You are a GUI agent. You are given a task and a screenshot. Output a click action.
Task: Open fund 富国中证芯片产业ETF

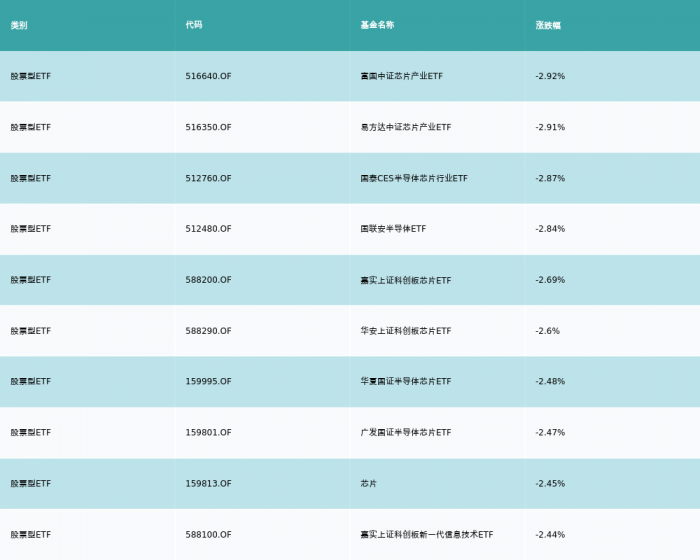click(401, 76)
